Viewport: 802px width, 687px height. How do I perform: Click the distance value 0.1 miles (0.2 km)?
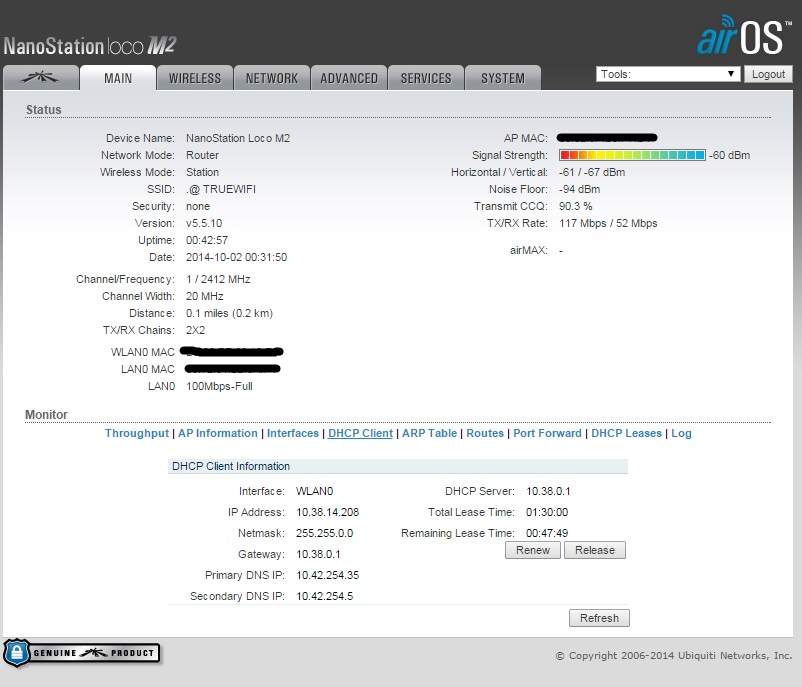(x=229, y=313)
